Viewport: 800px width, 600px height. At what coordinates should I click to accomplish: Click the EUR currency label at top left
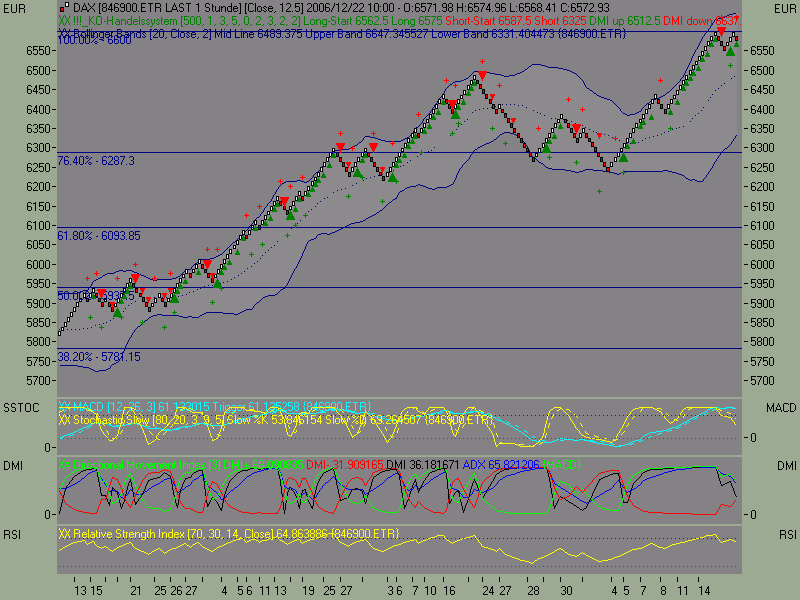point(14,9)
